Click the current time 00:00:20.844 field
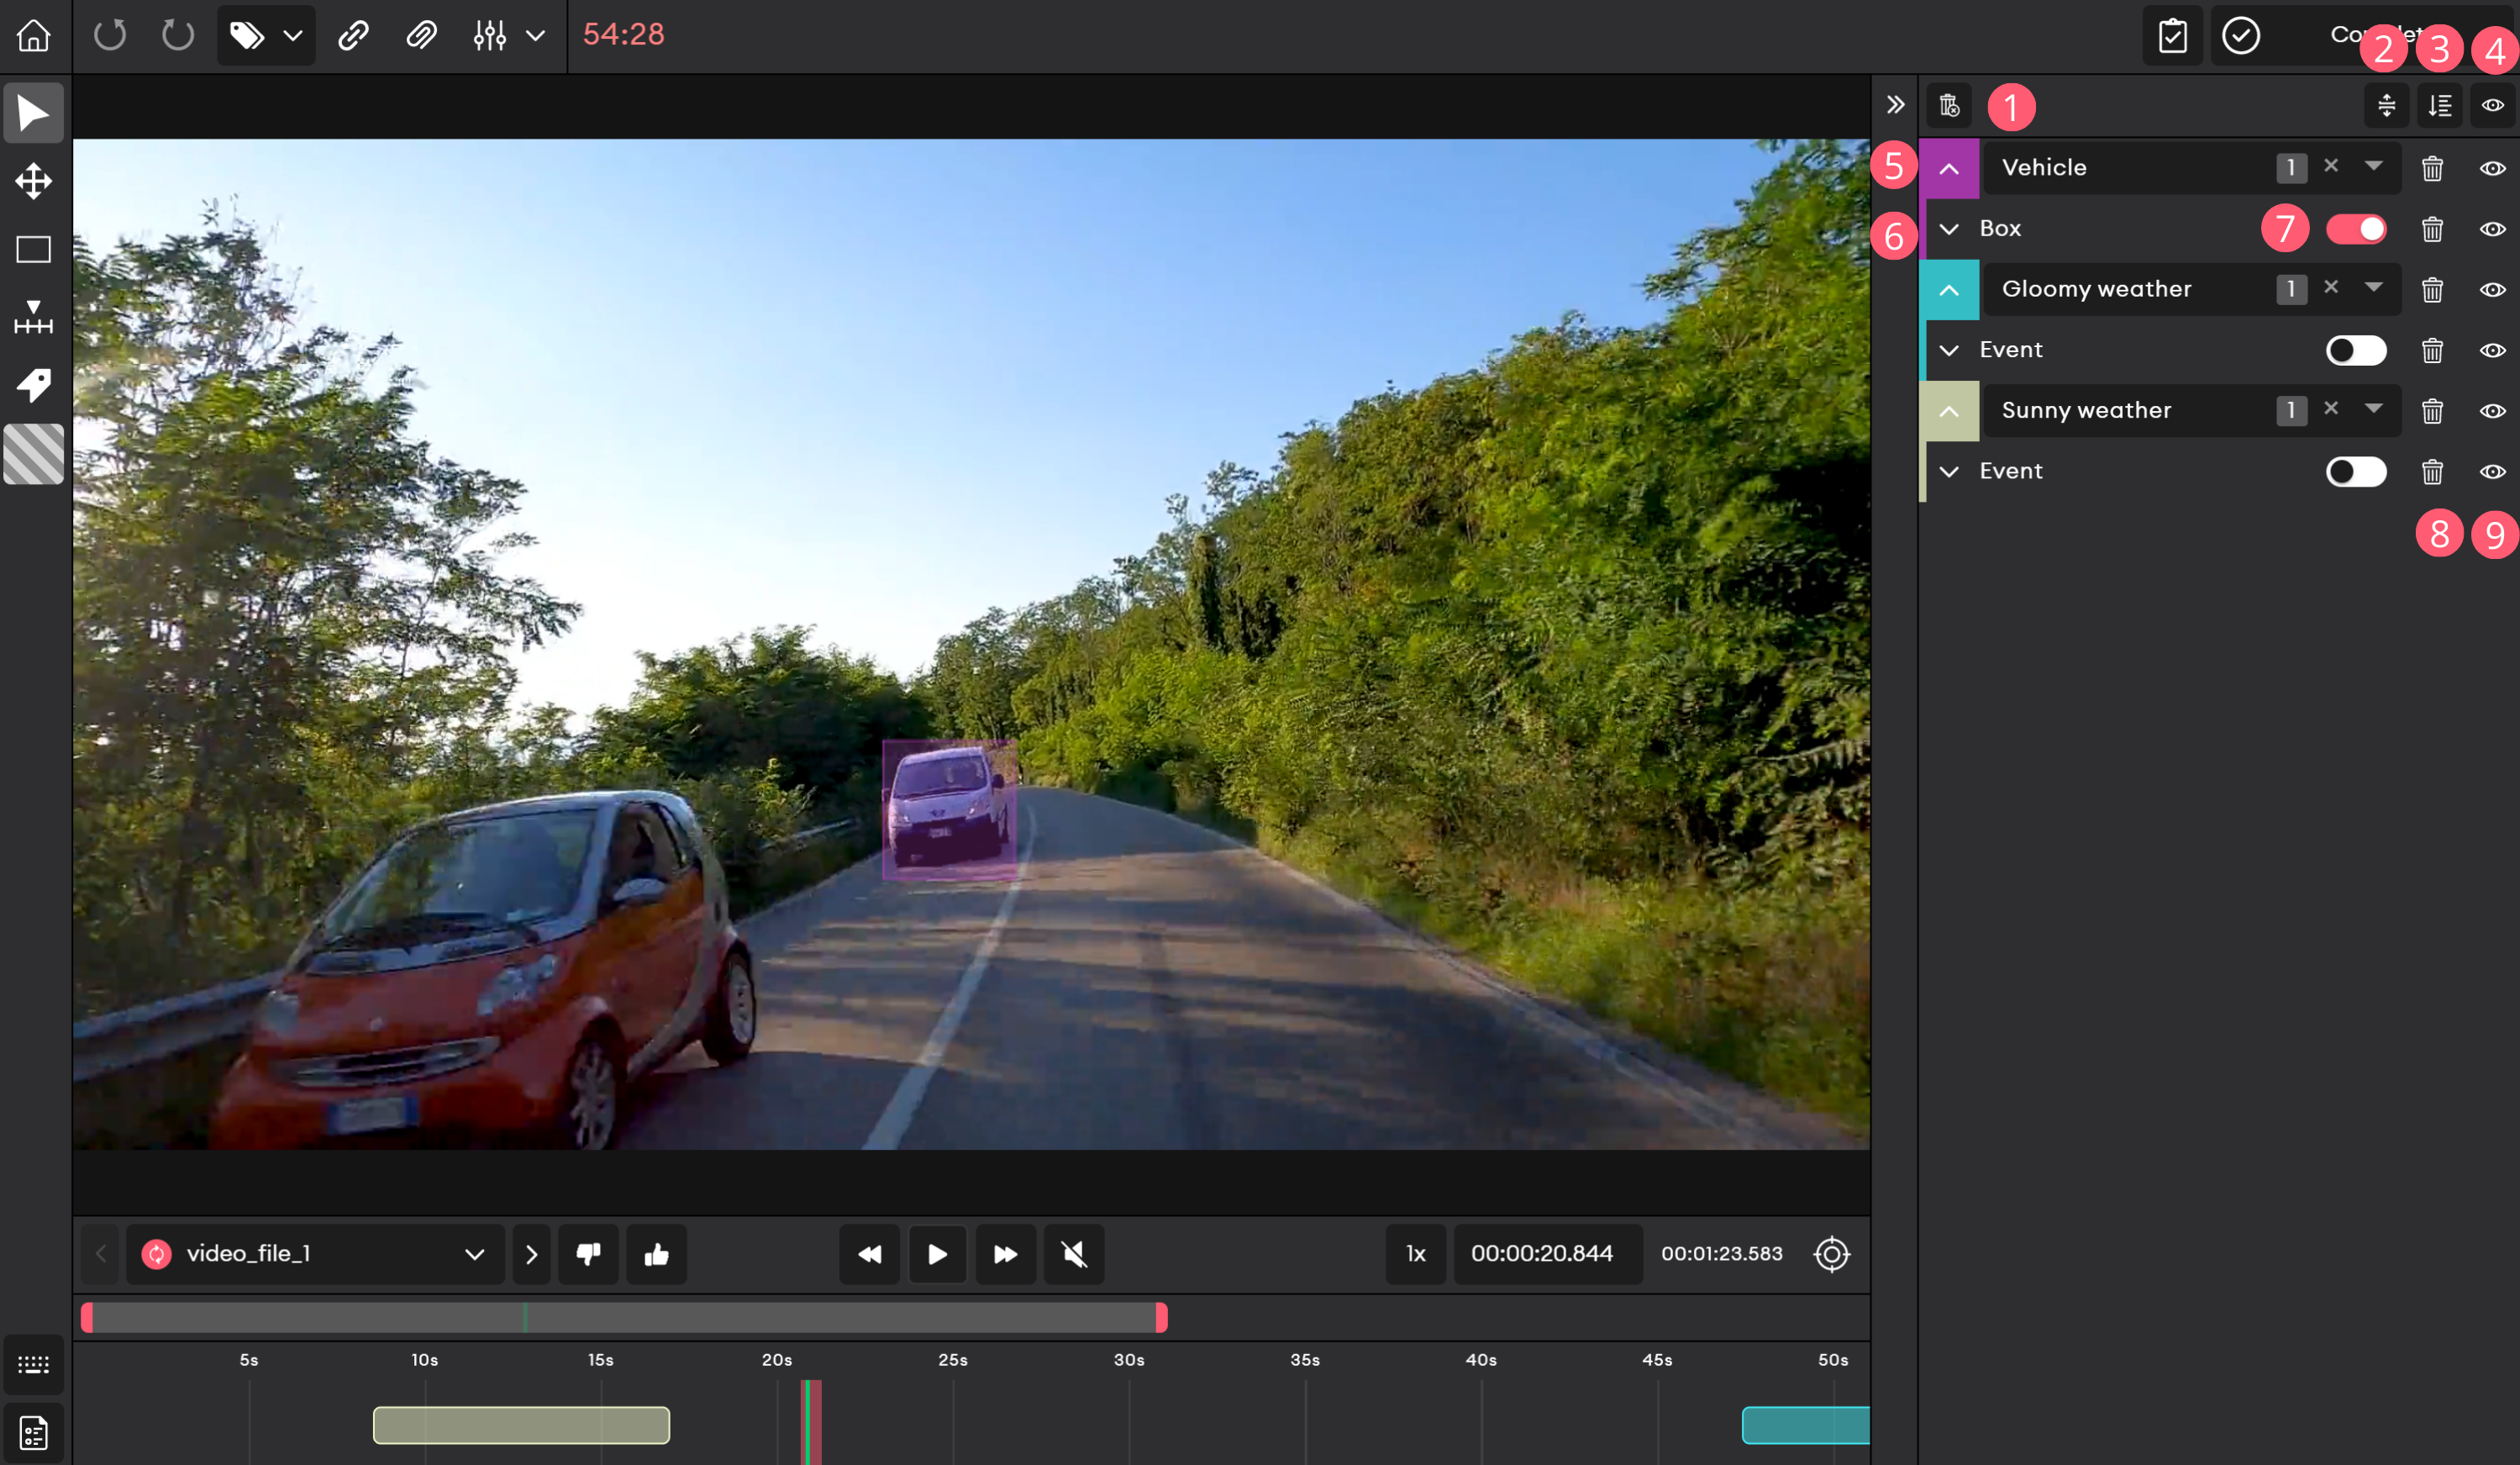Image resolution: width=2520 pixels, height=1465 pixels. click(1547, 1253)
